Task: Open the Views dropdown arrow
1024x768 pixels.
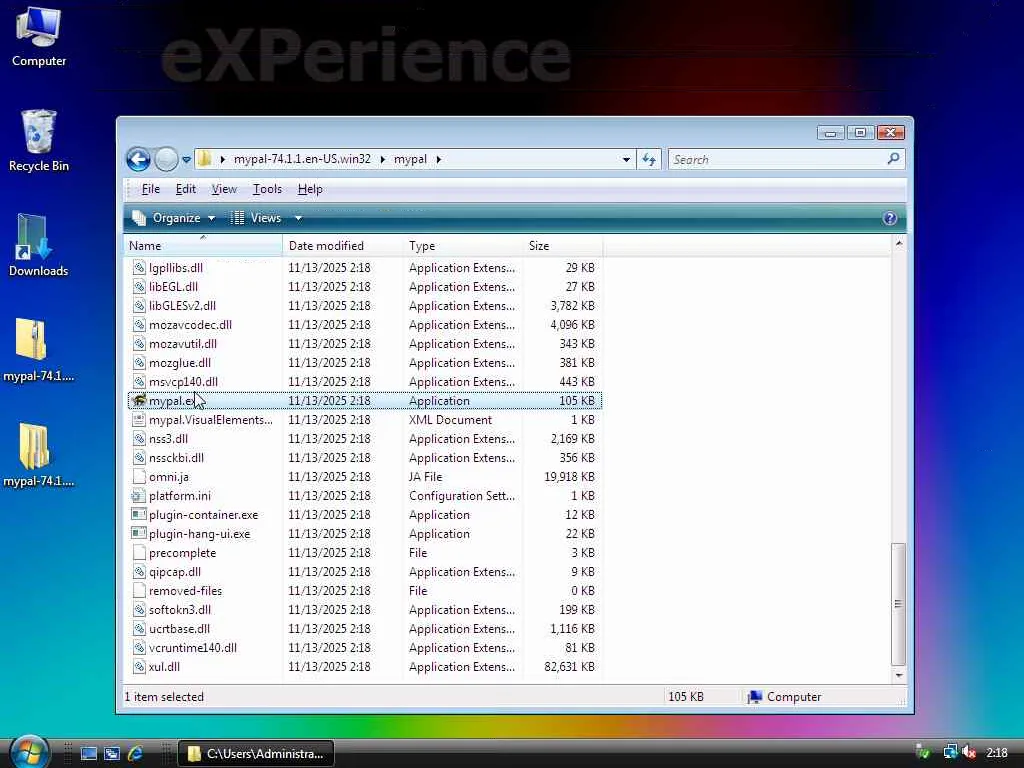Action: tap(298, 218)
